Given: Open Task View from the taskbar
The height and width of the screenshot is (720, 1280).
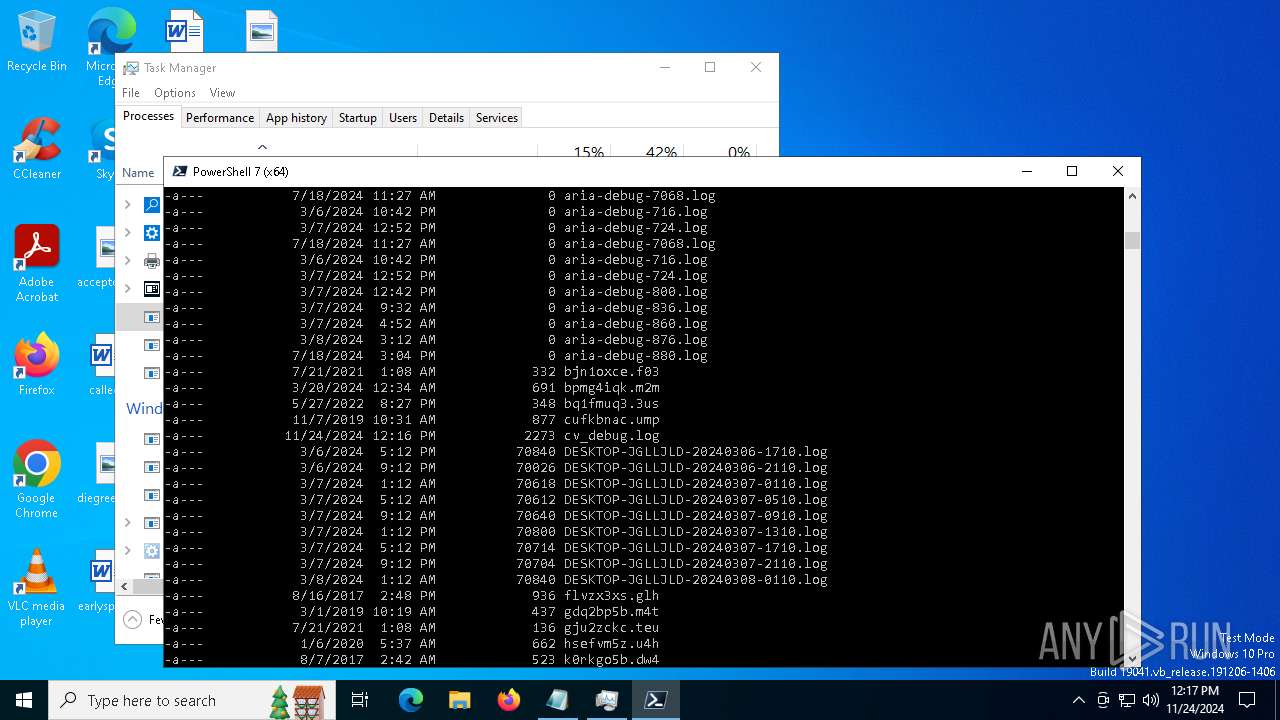Looking at the screenshot, I should 360,700.
